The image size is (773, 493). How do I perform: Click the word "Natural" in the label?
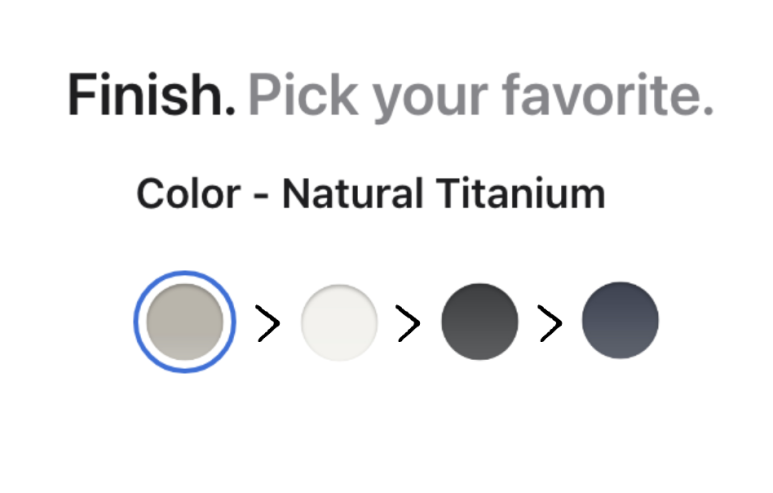350,193
